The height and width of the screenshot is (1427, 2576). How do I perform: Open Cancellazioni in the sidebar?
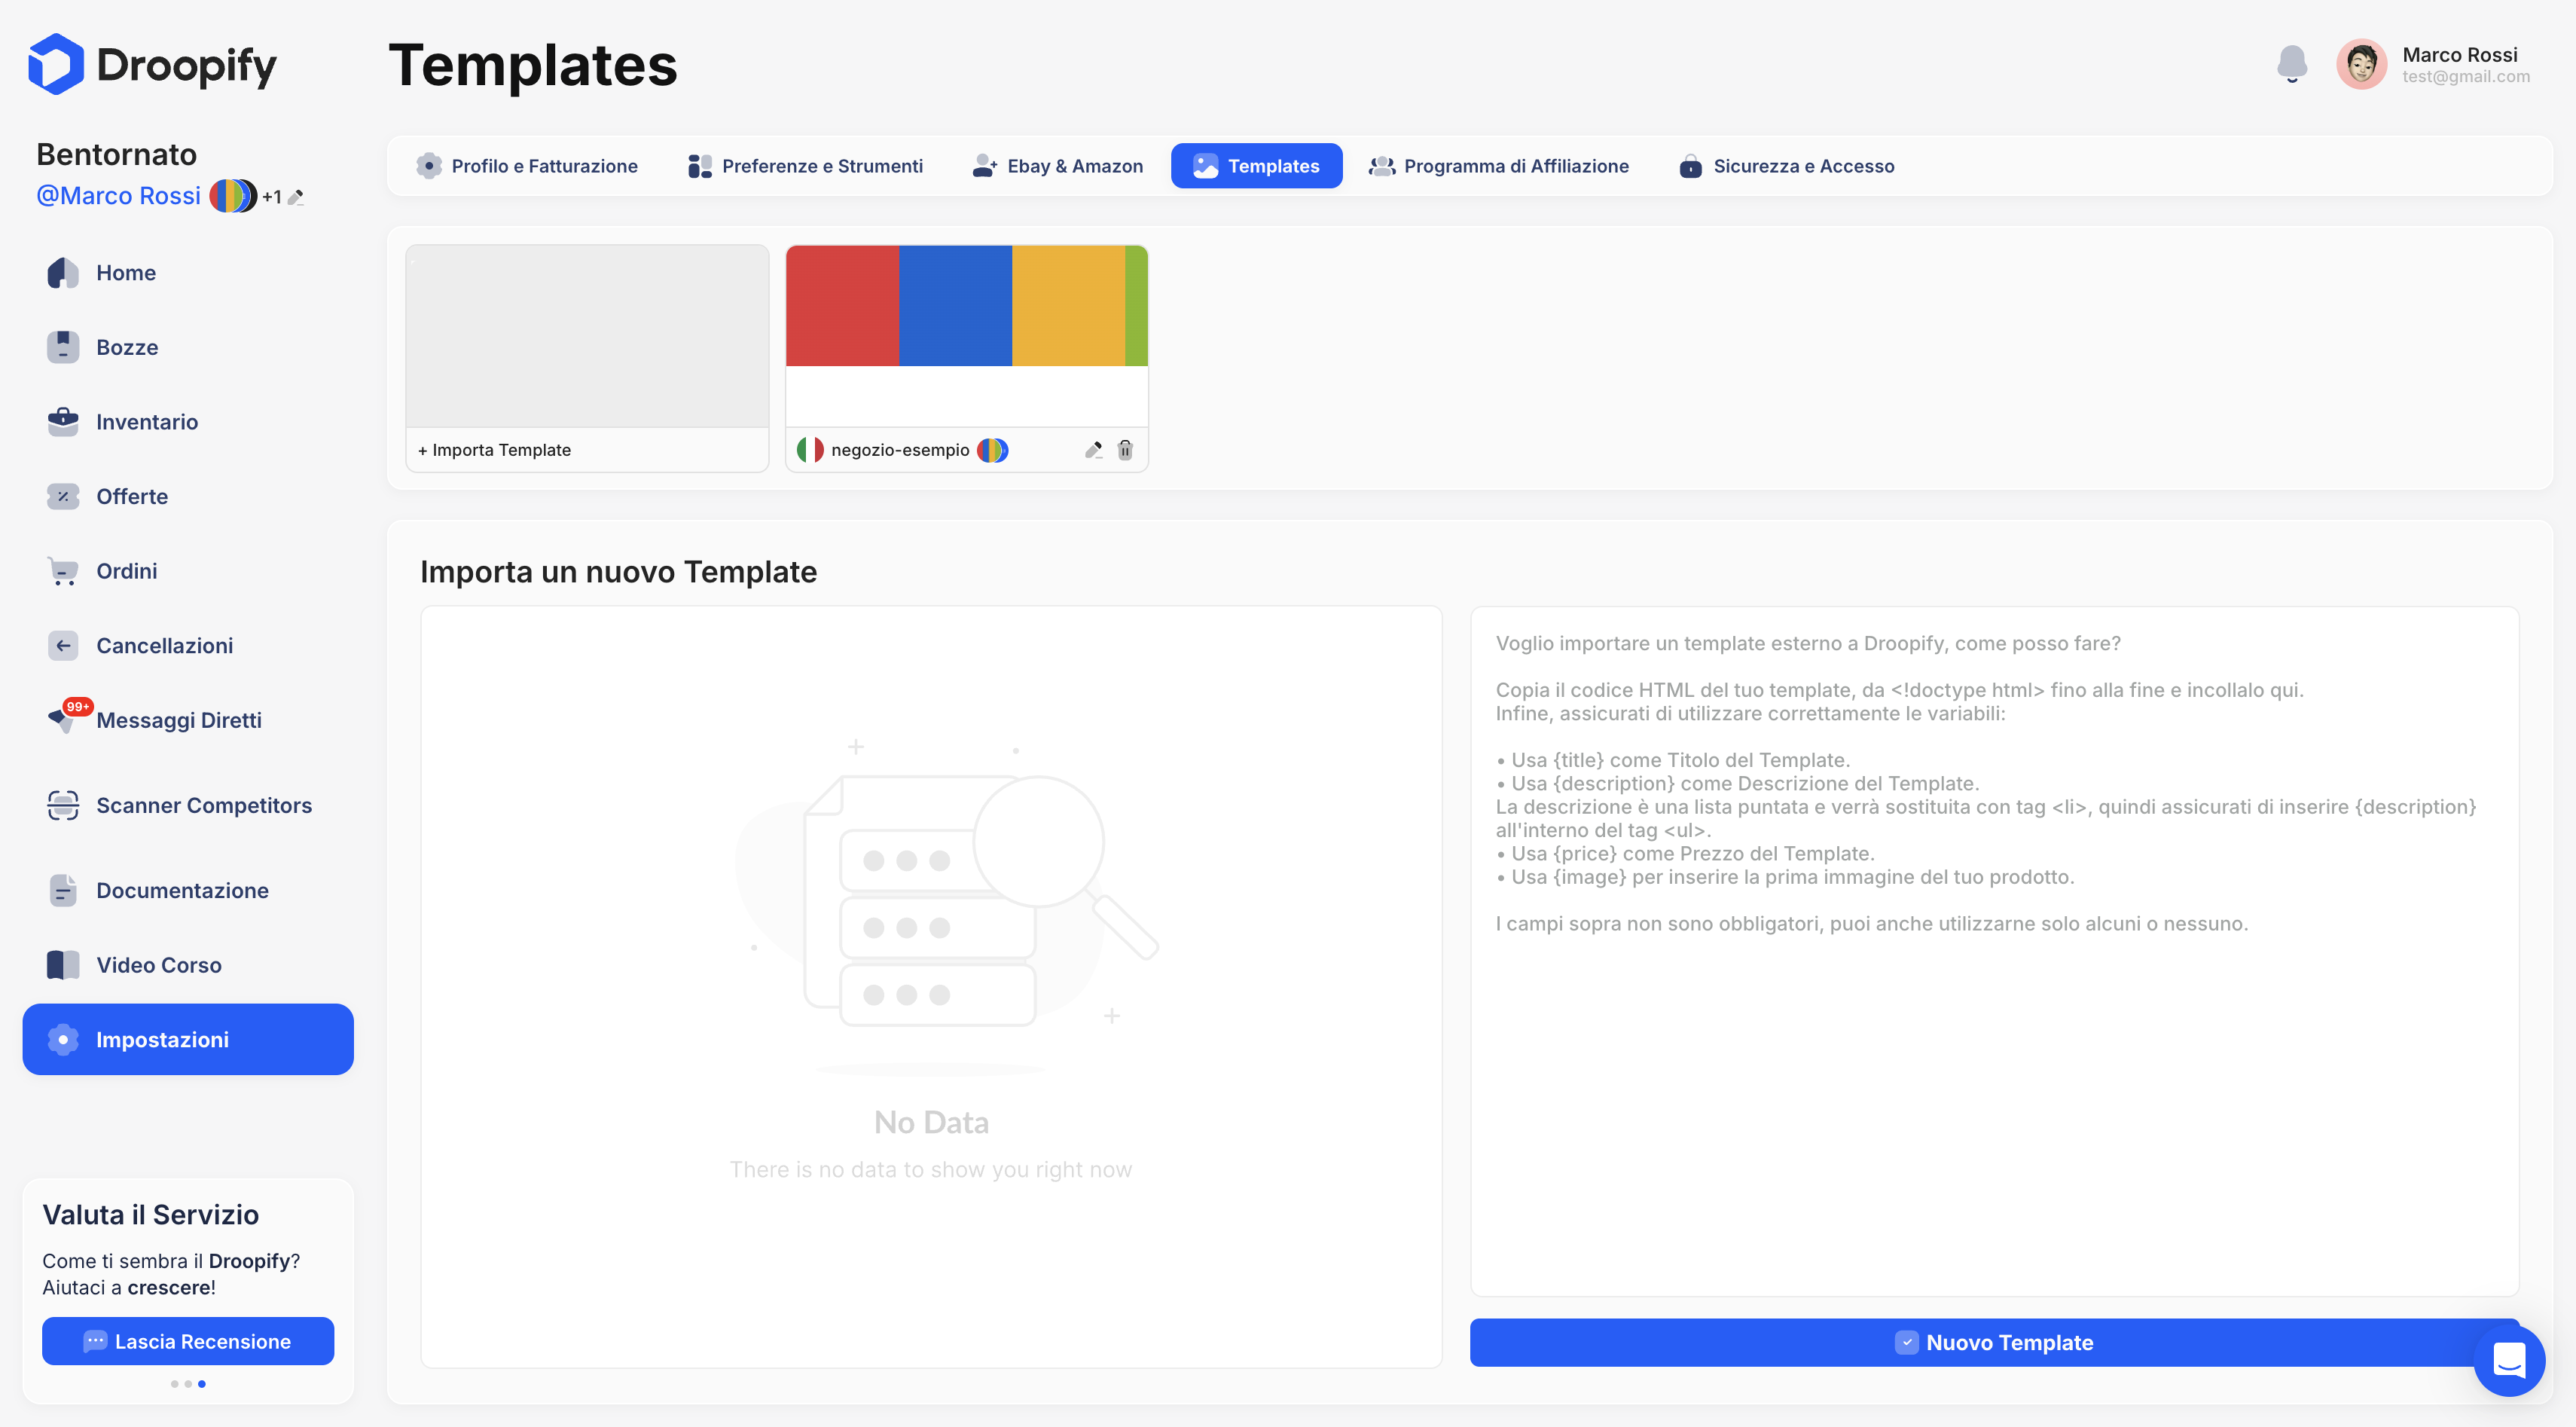188,645
